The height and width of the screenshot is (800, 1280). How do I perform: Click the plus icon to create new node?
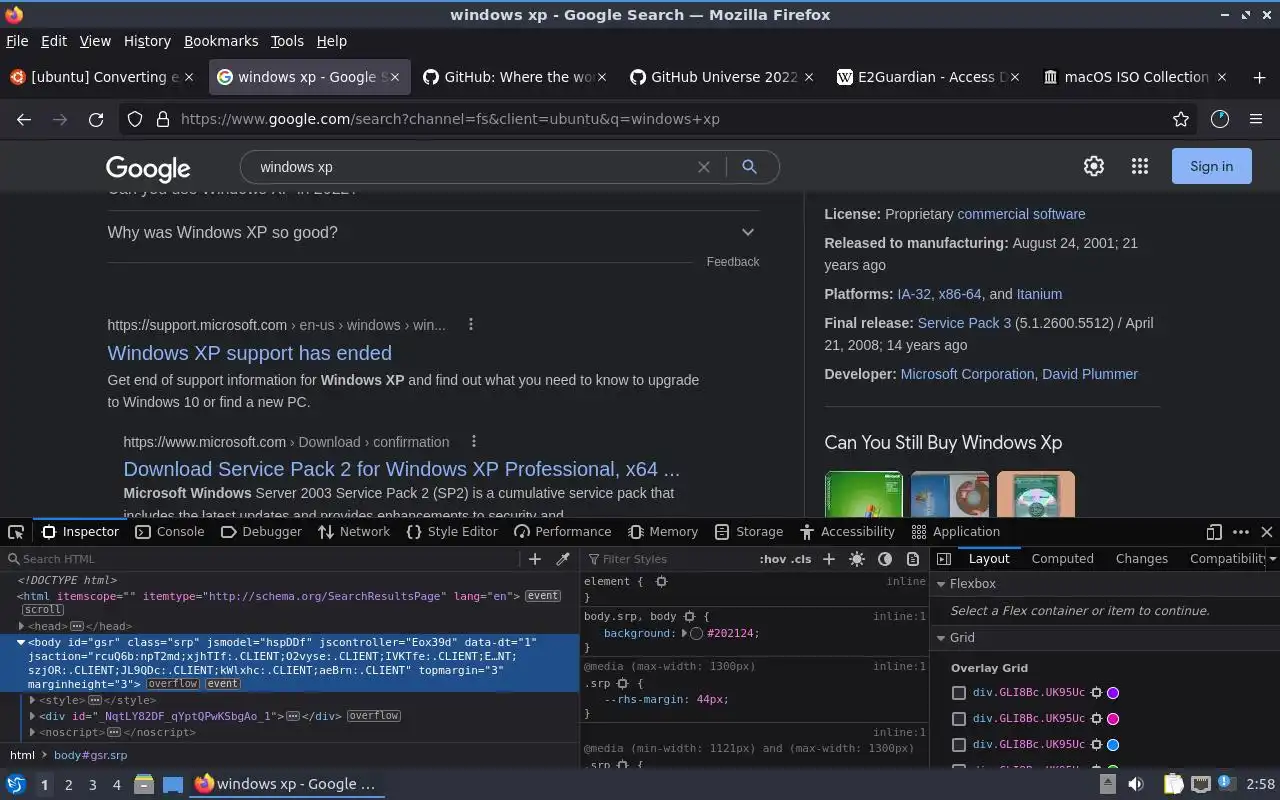pos(535,559)
